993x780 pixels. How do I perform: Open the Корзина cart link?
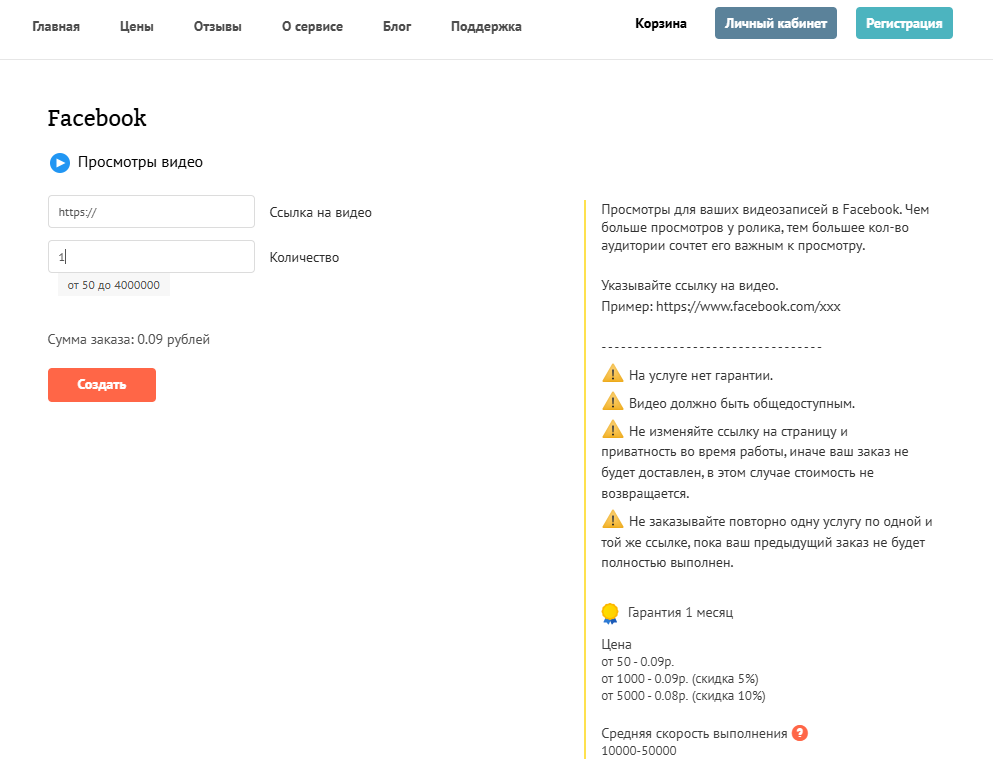pyautogui.click(x=661, y=23)
